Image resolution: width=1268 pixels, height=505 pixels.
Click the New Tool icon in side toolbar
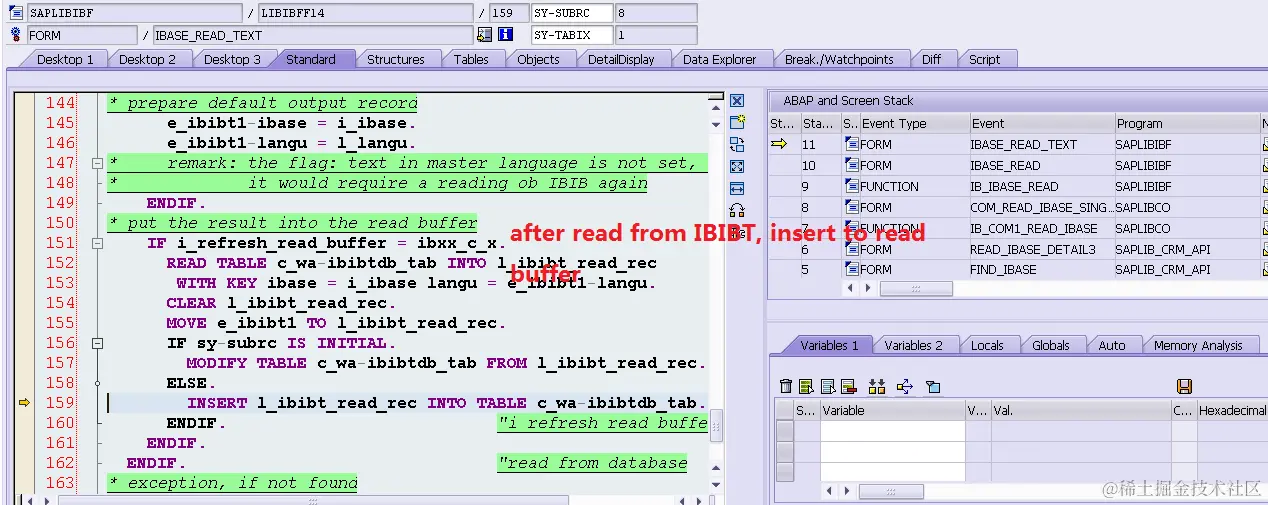(x=737, y=122)
